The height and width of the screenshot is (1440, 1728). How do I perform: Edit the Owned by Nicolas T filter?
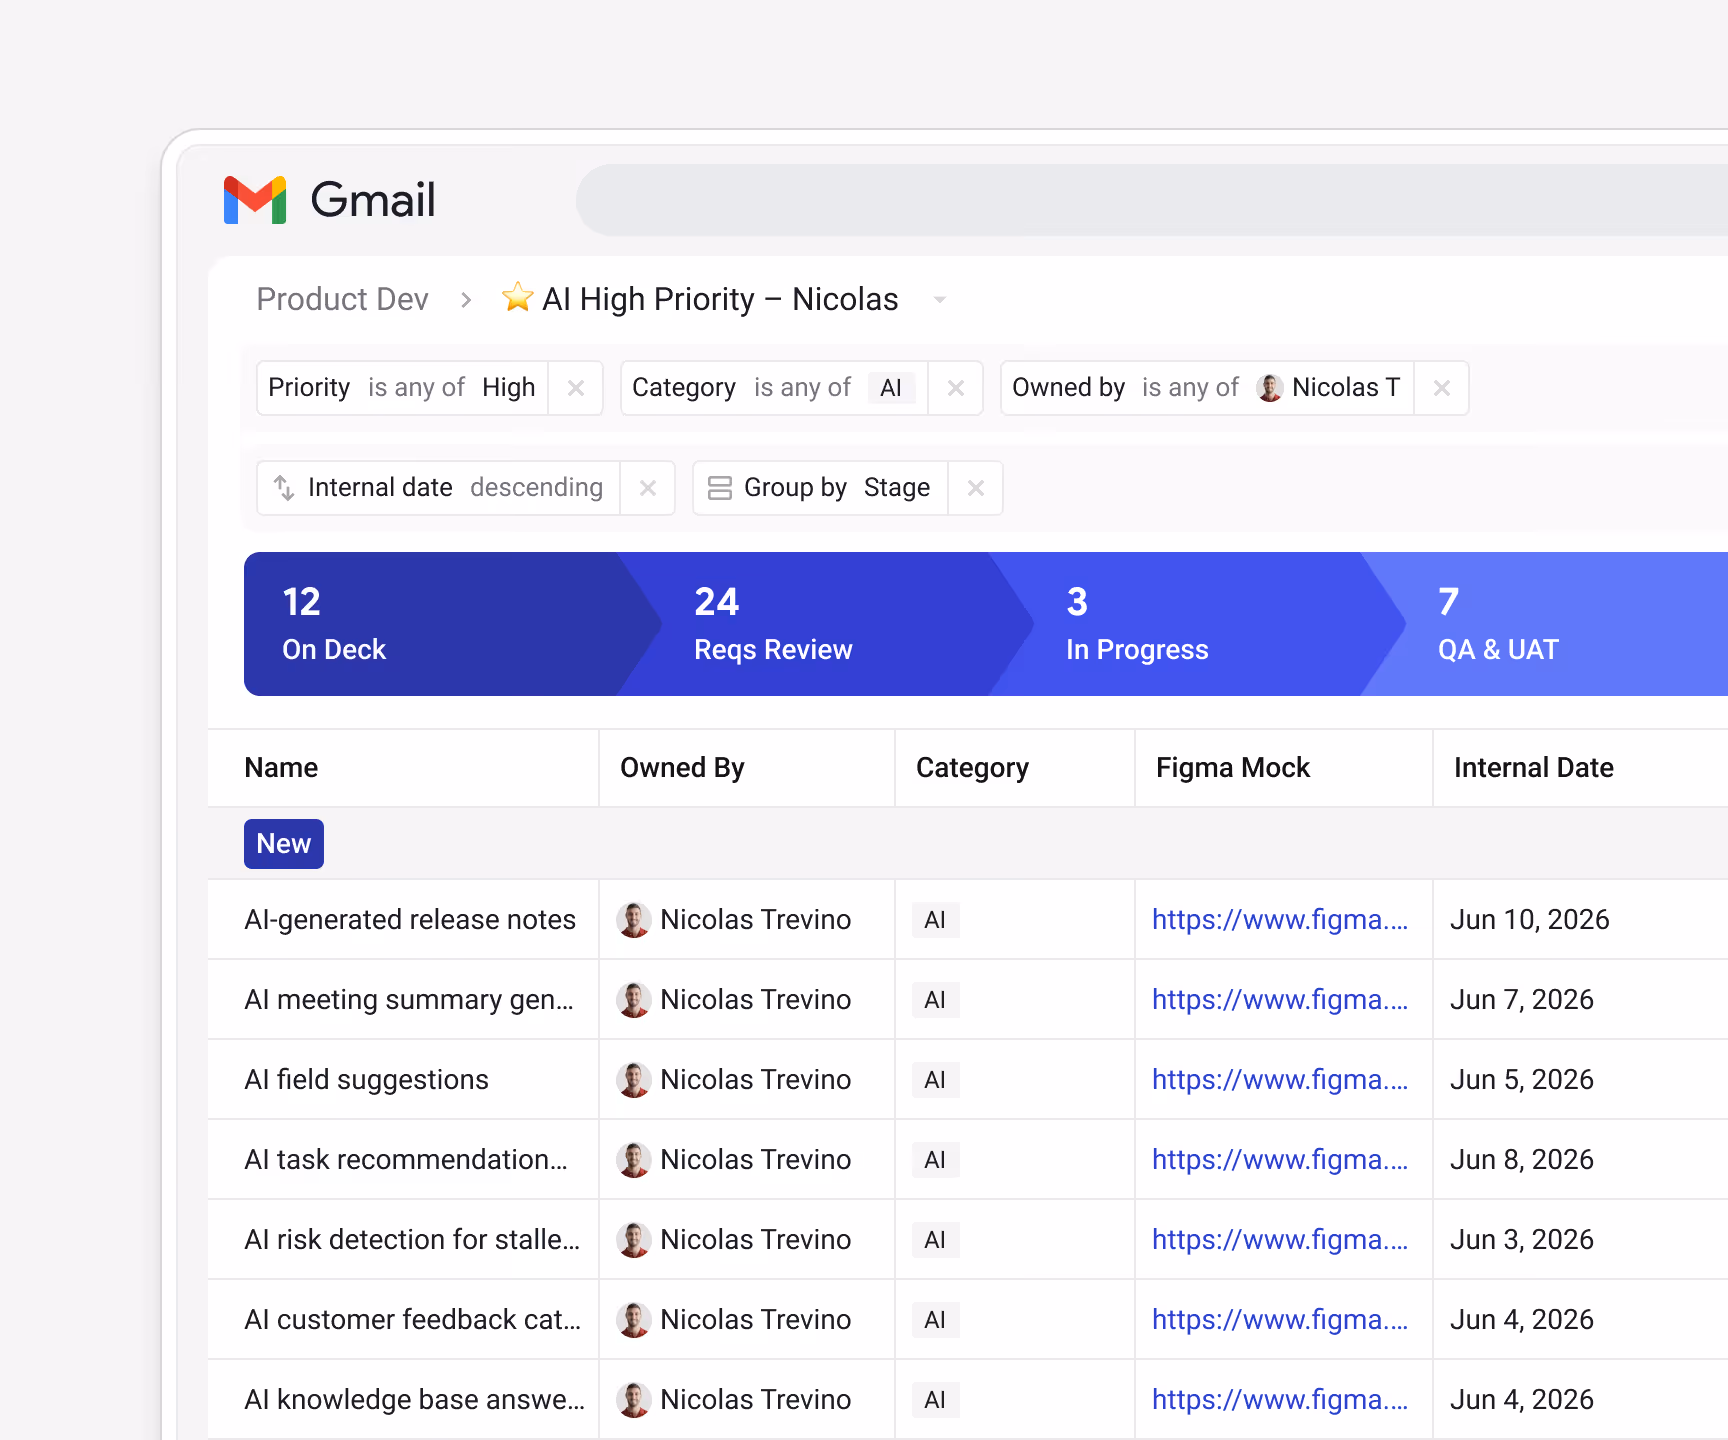tap(1207, 388)
